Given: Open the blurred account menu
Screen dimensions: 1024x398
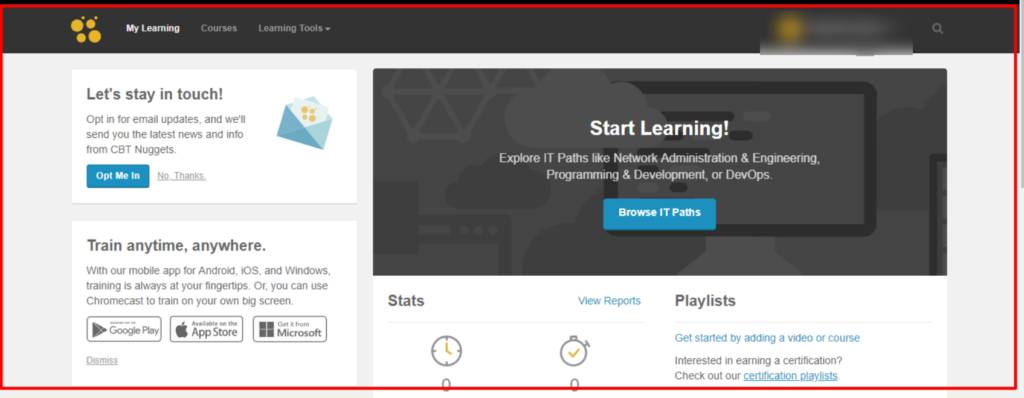Looking at the screenshot, I should coord(836,33).
